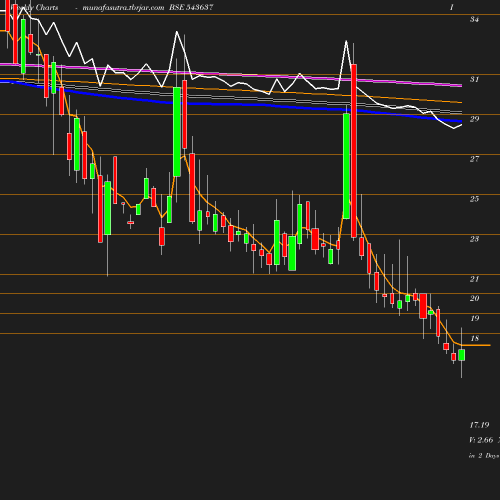Click the "BSE 543637" stock code text
The width and height of the screenshot is (500, 500).
(x=191, y=7)
